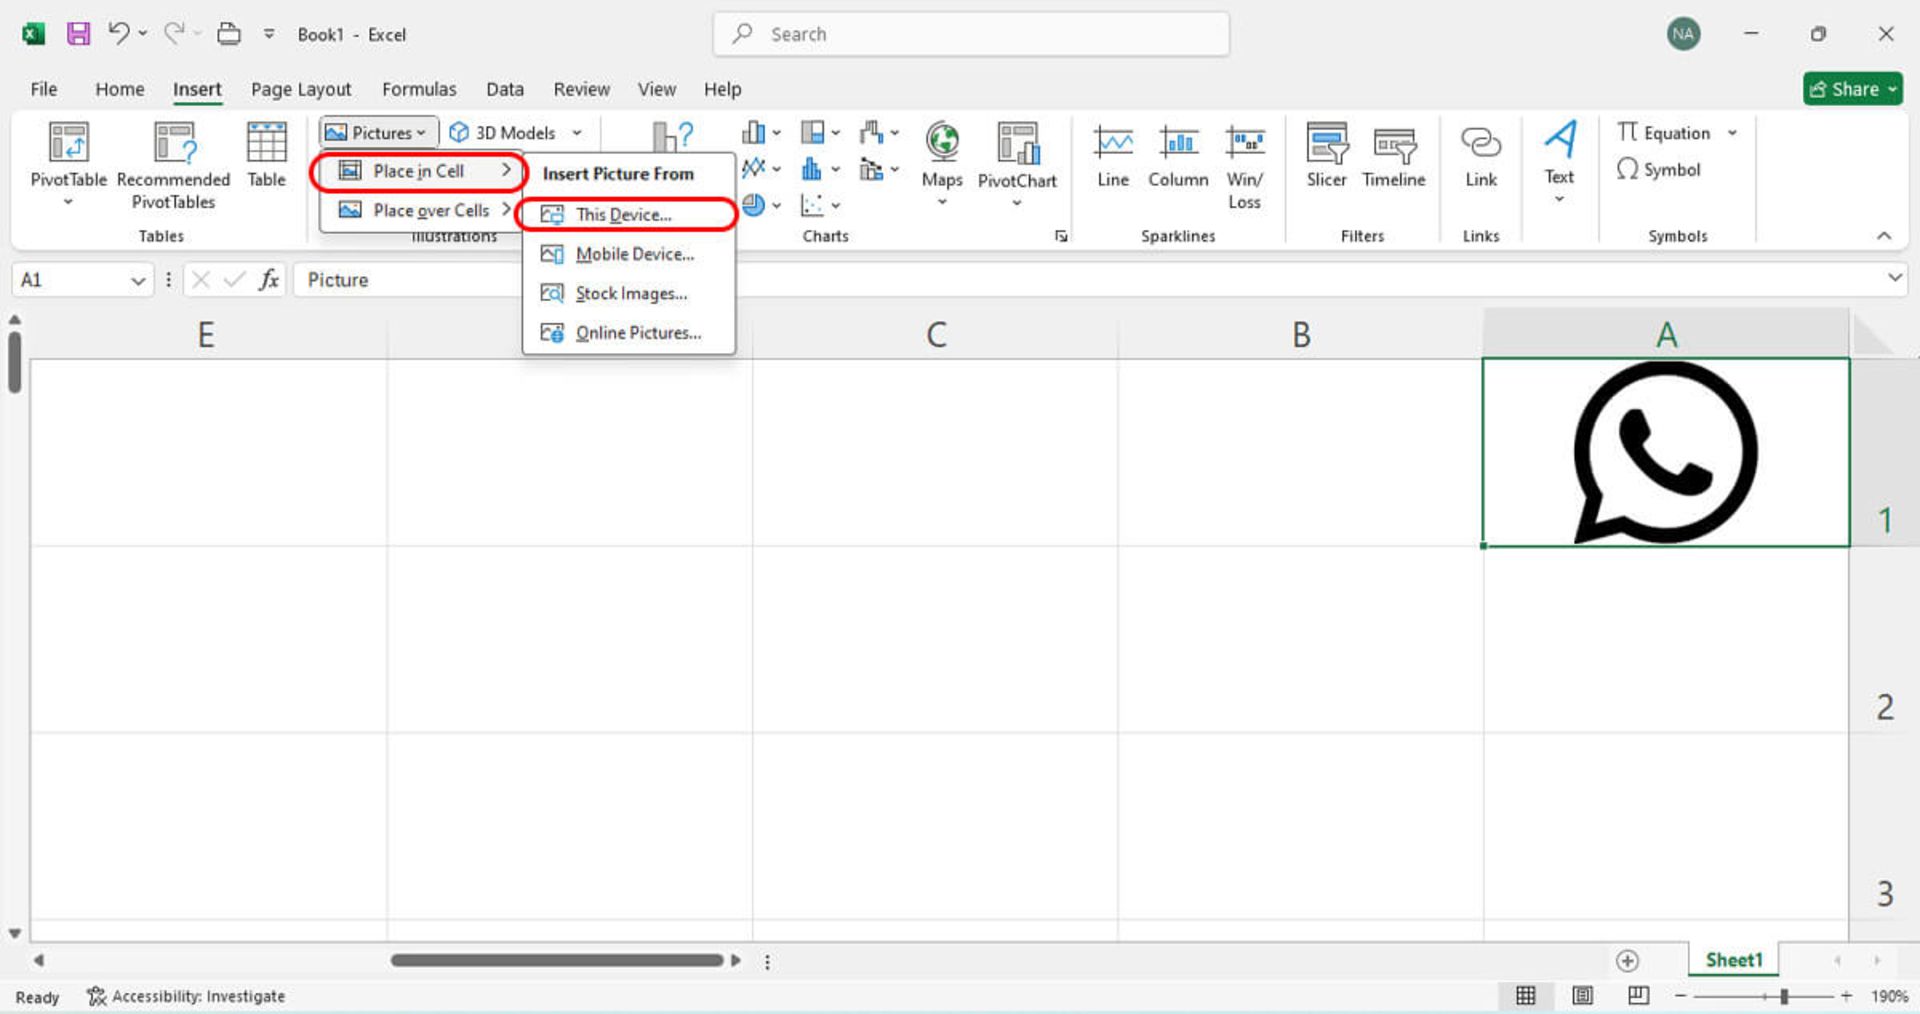The image size is (1920, 1014).
Task: Insert a Win/Loss sparkline
Action: tap(1245, 166)
